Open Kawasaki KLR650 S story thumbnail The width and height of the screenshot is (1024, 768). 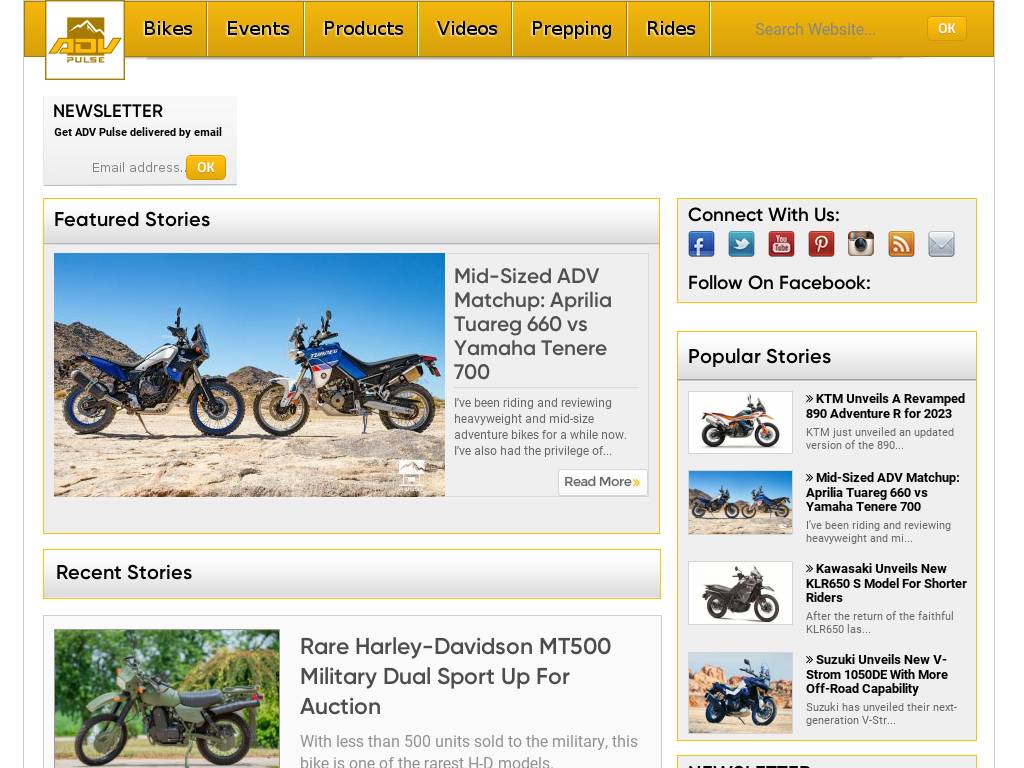[740, 593]
